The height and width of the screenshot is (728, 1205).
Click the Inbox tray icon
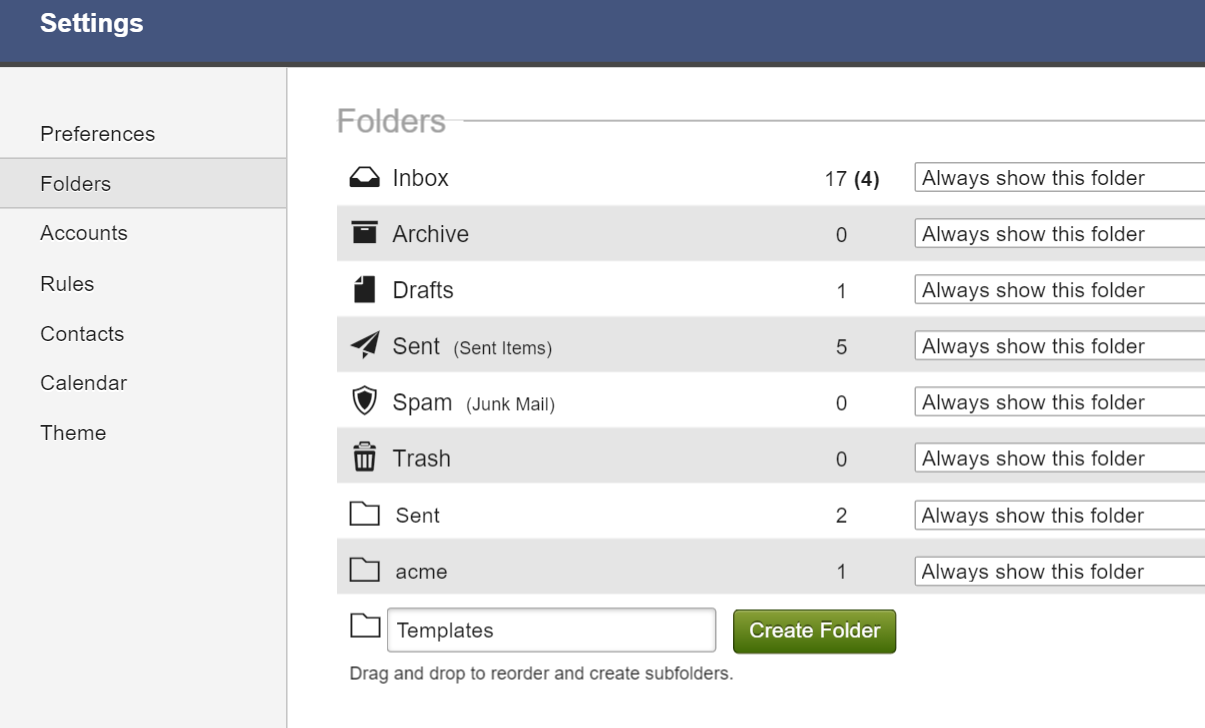[x=364, y=178]
